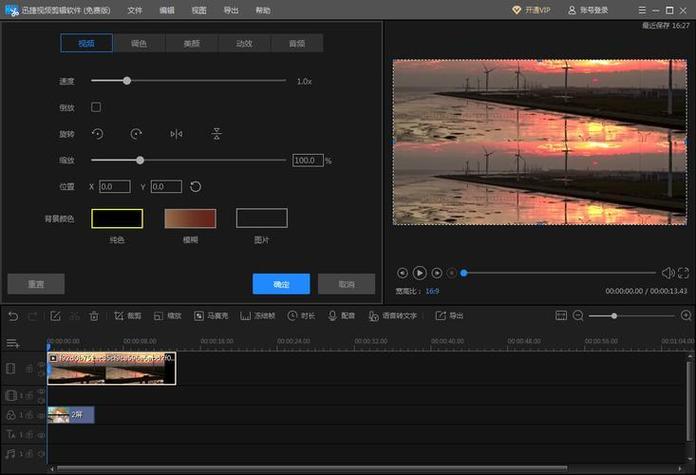This screenshot has height=475, width=696.
Task: Open the 帮助 menu
Action: pyautogui.click(x=263, y=10)
